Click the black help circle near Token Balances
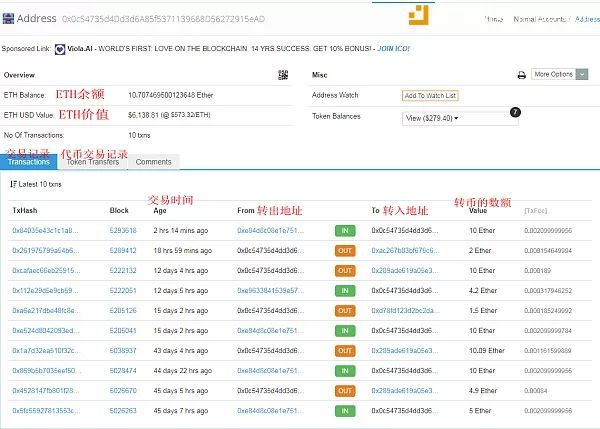This screenshot has height=429, width=600. tap(515, 112)
